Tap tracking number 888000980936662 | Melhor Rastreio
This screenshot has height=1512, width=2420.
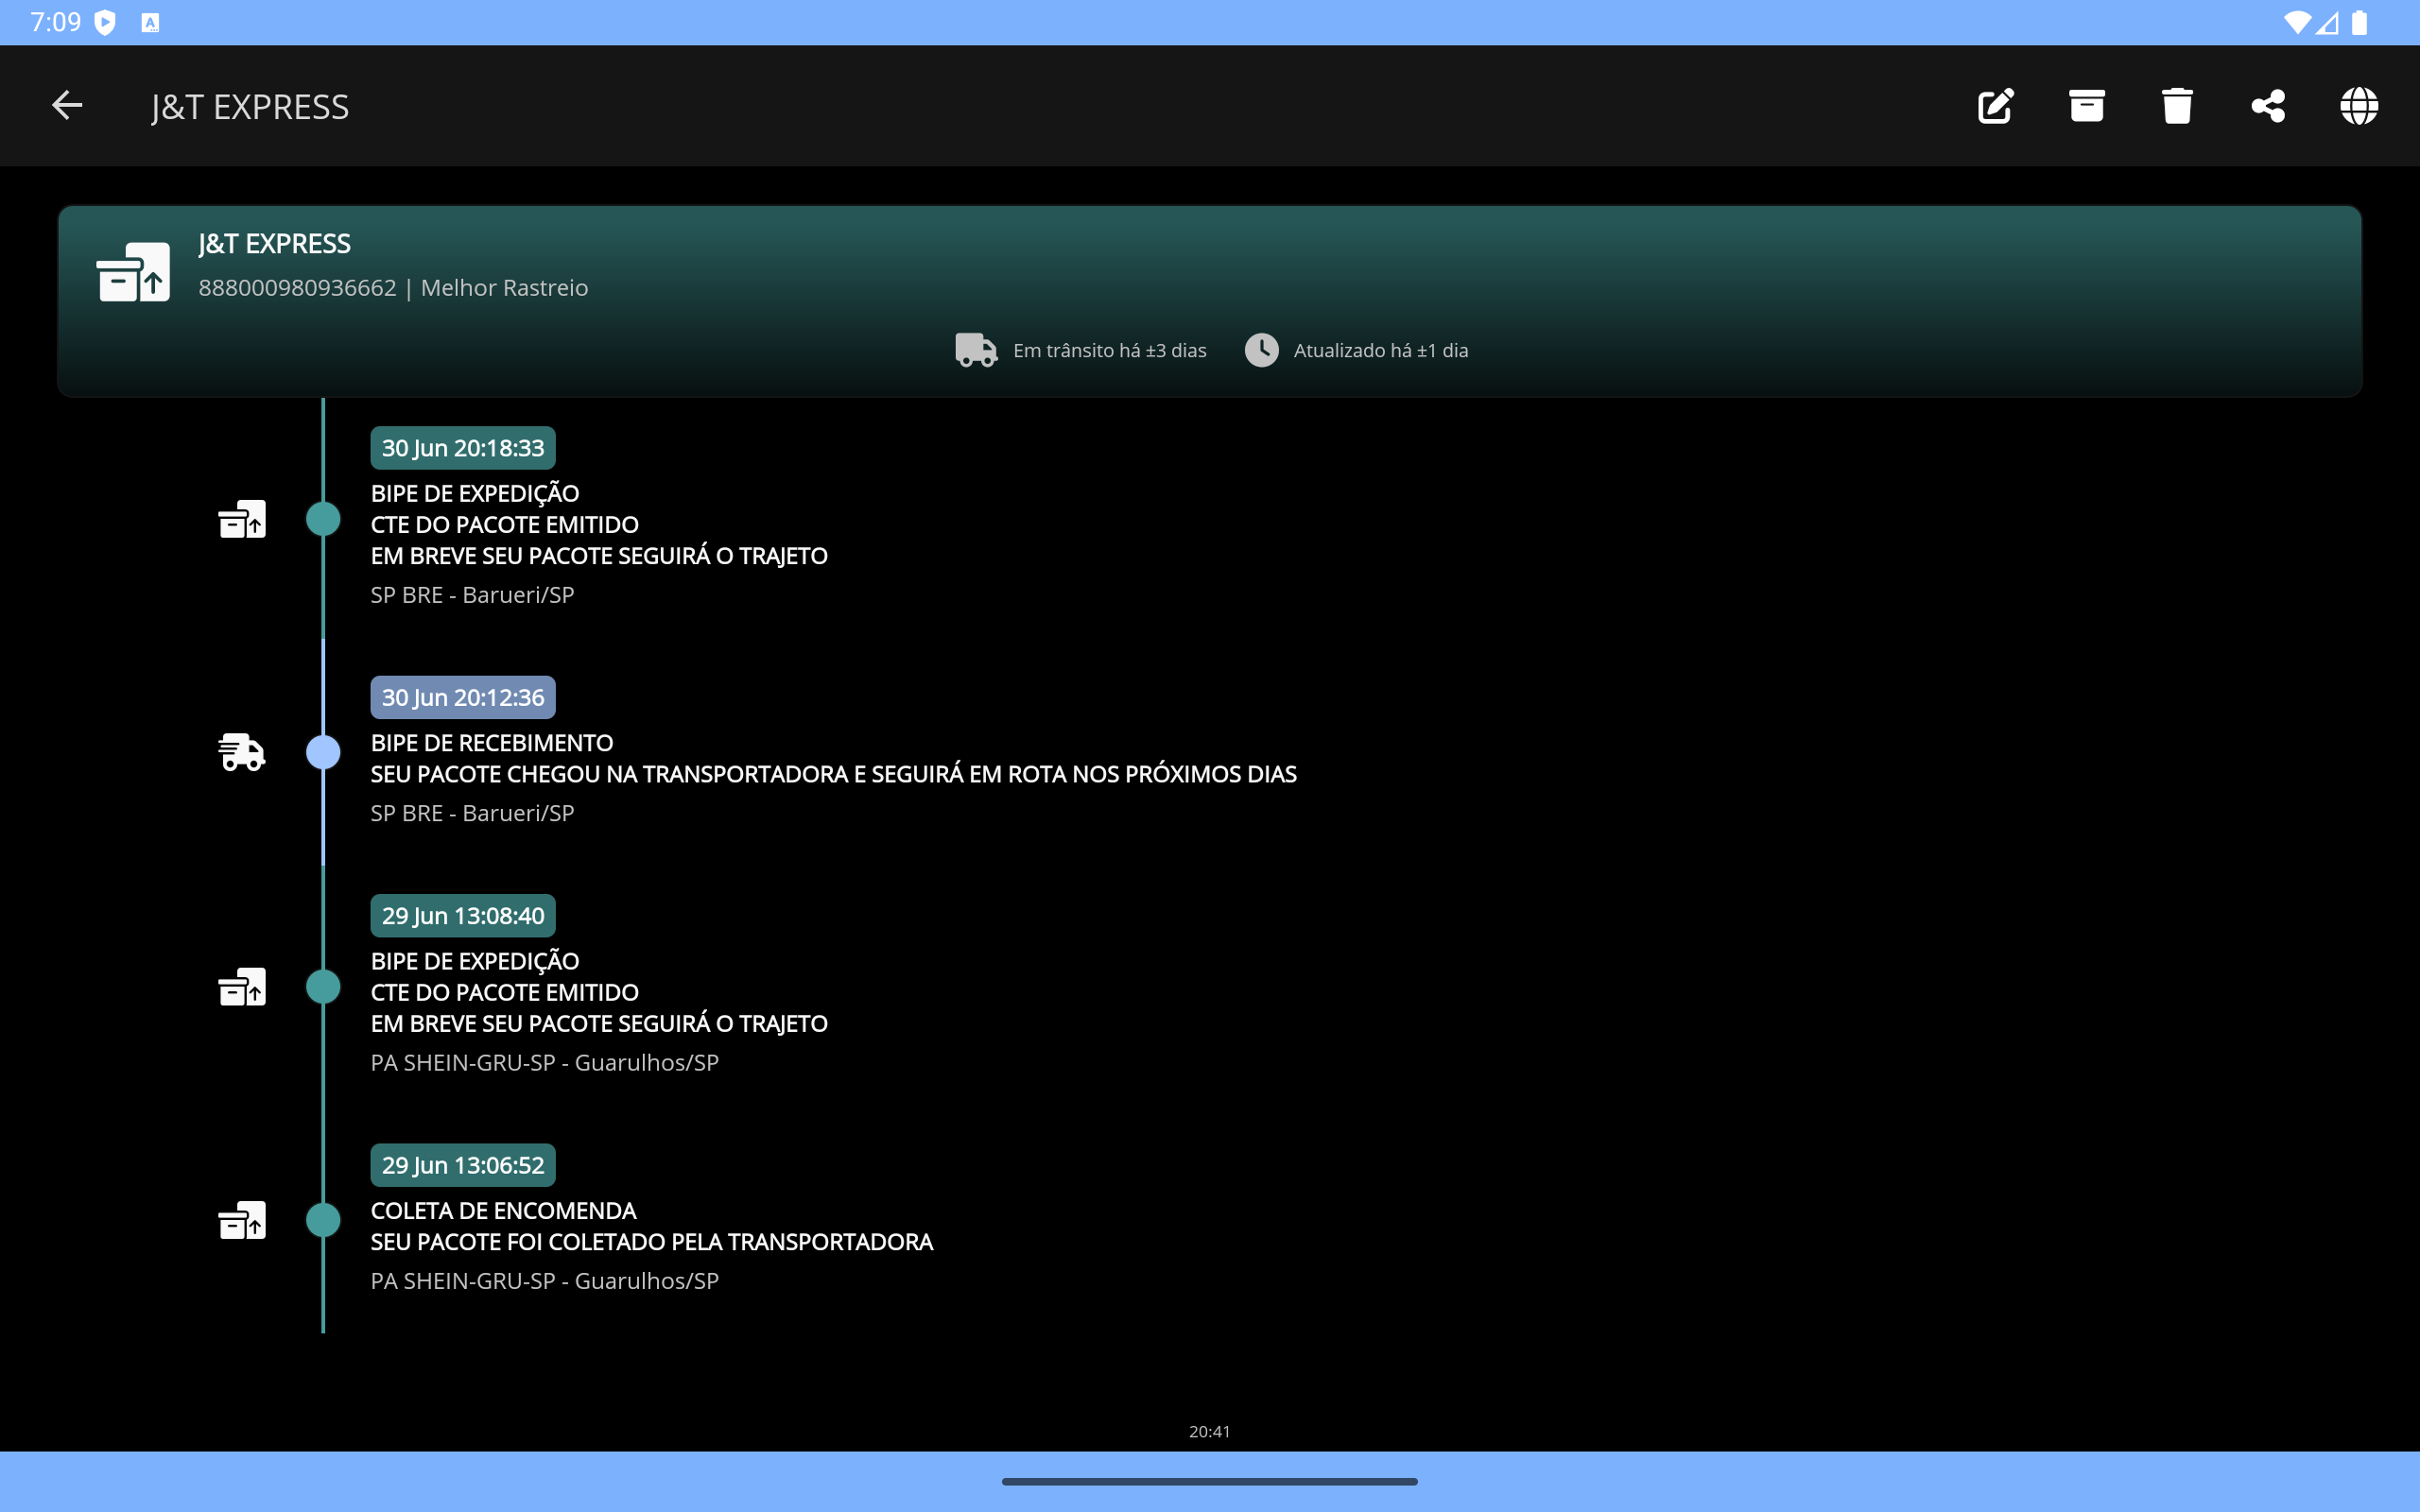[x=393, y=288]
